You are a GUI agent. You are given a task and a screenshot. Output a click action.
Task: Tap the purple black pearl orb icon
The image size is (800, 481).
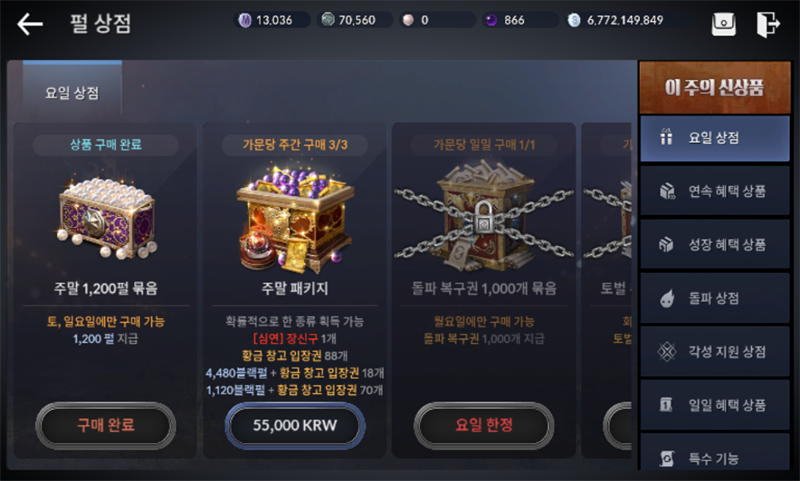[x=491, y=20]
